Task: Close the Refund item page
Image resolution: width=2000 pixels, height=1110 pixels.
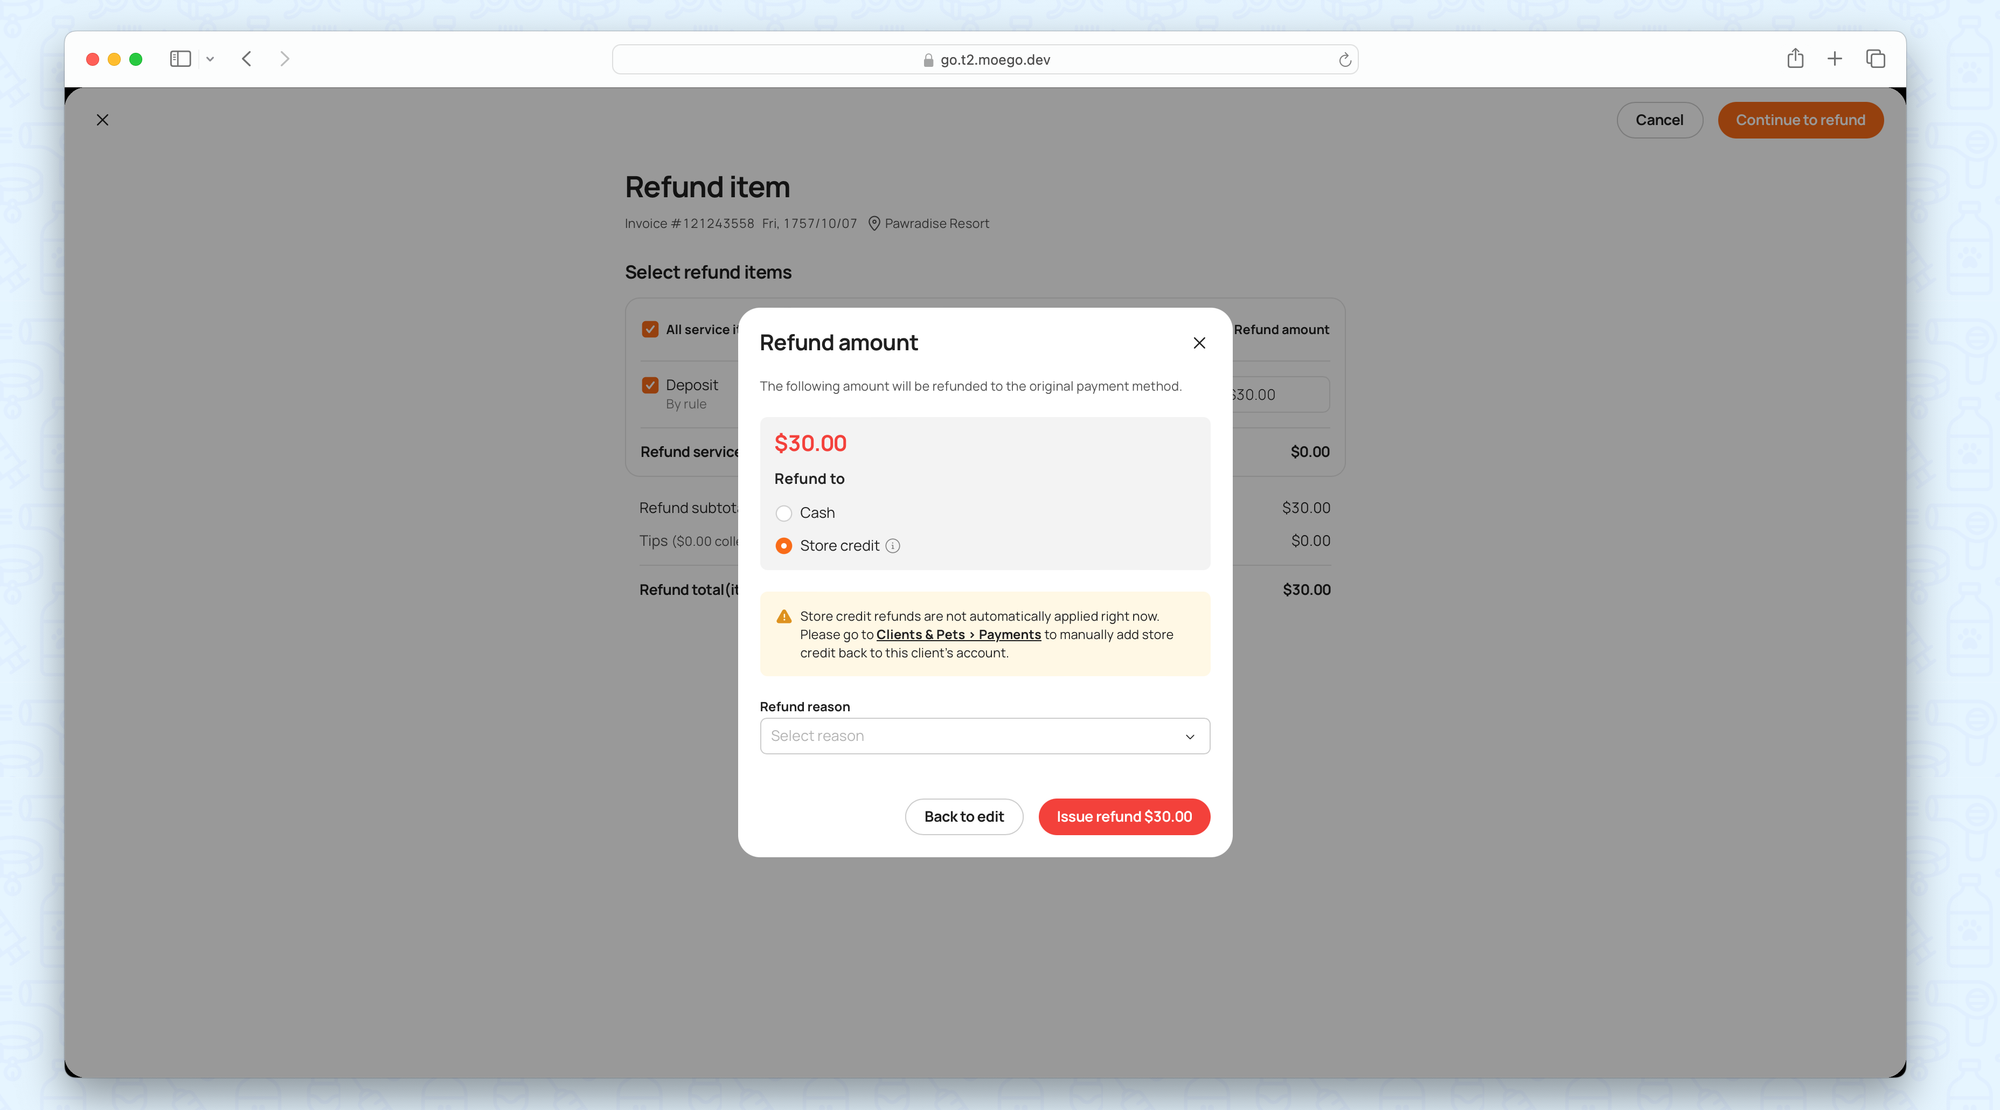Action: (102, 120)
